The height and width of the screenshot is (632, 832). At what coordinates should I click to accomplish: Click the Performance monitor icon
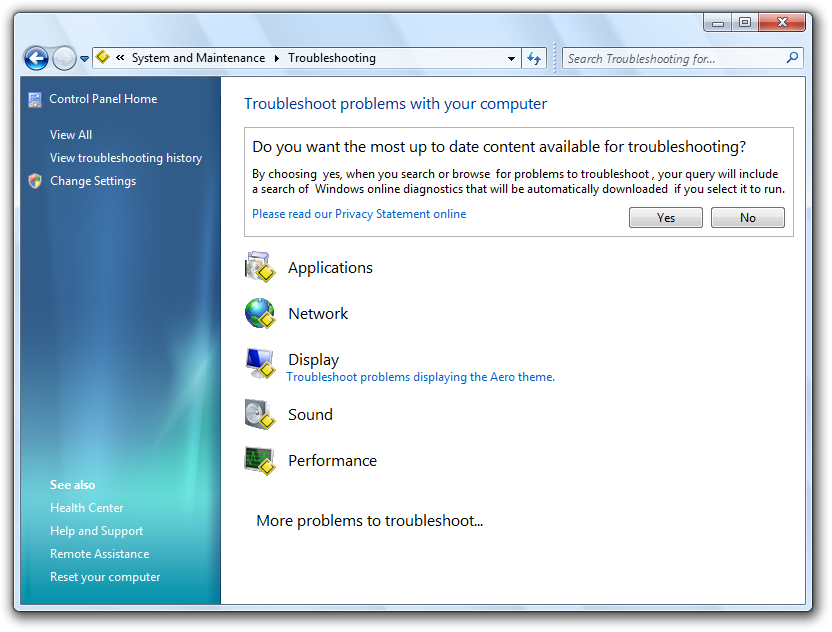(260, 461)
